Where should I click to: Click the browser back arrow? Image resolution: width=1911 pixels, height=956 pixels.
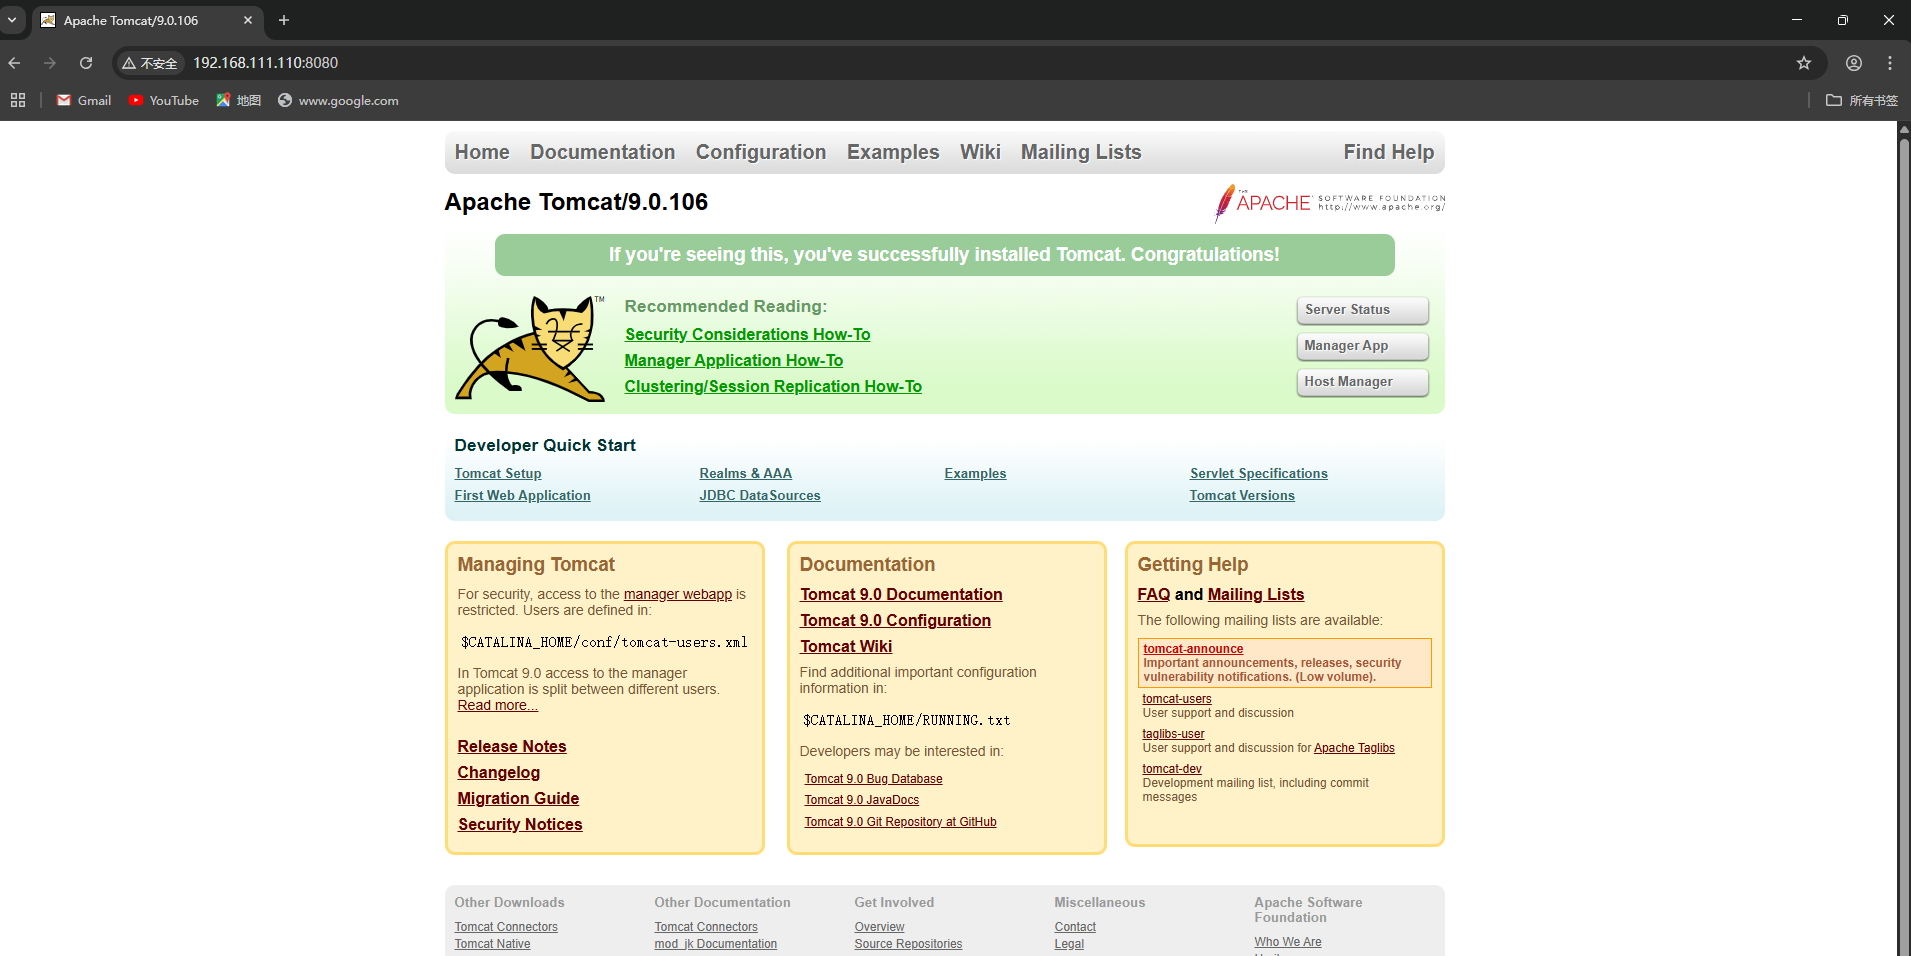14,63
